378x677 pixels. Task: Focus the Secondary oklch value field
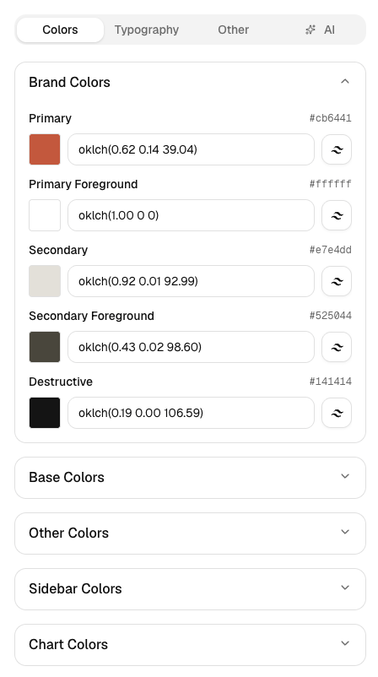point(191,281)
